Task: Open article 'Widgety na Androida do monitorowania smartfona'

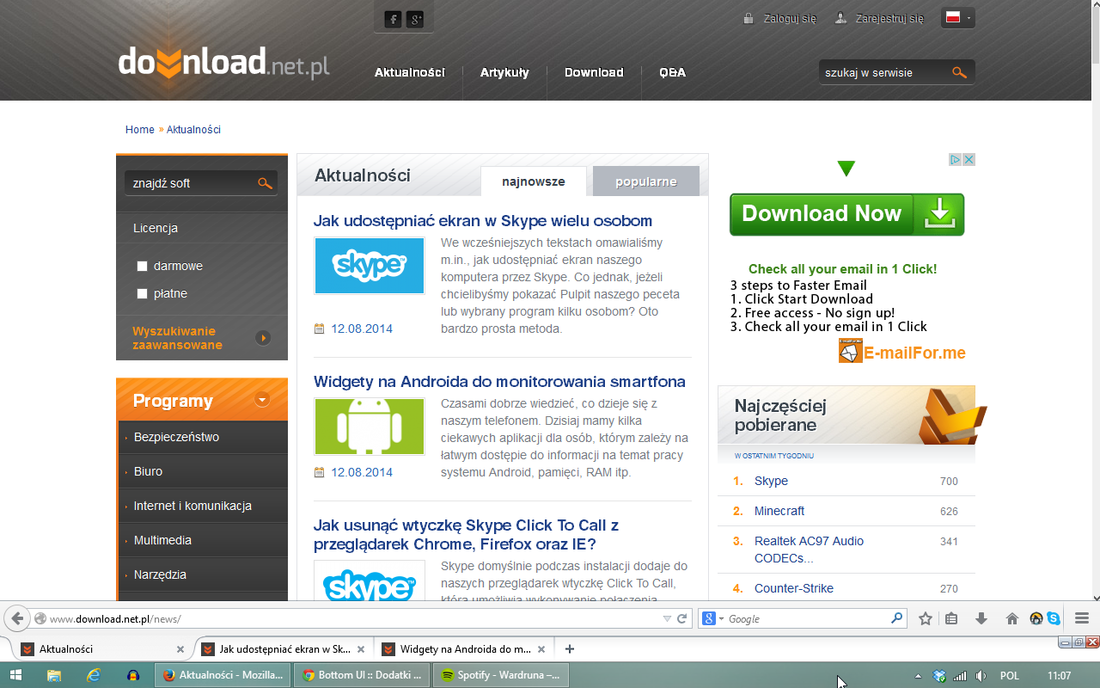Action: 499,382
